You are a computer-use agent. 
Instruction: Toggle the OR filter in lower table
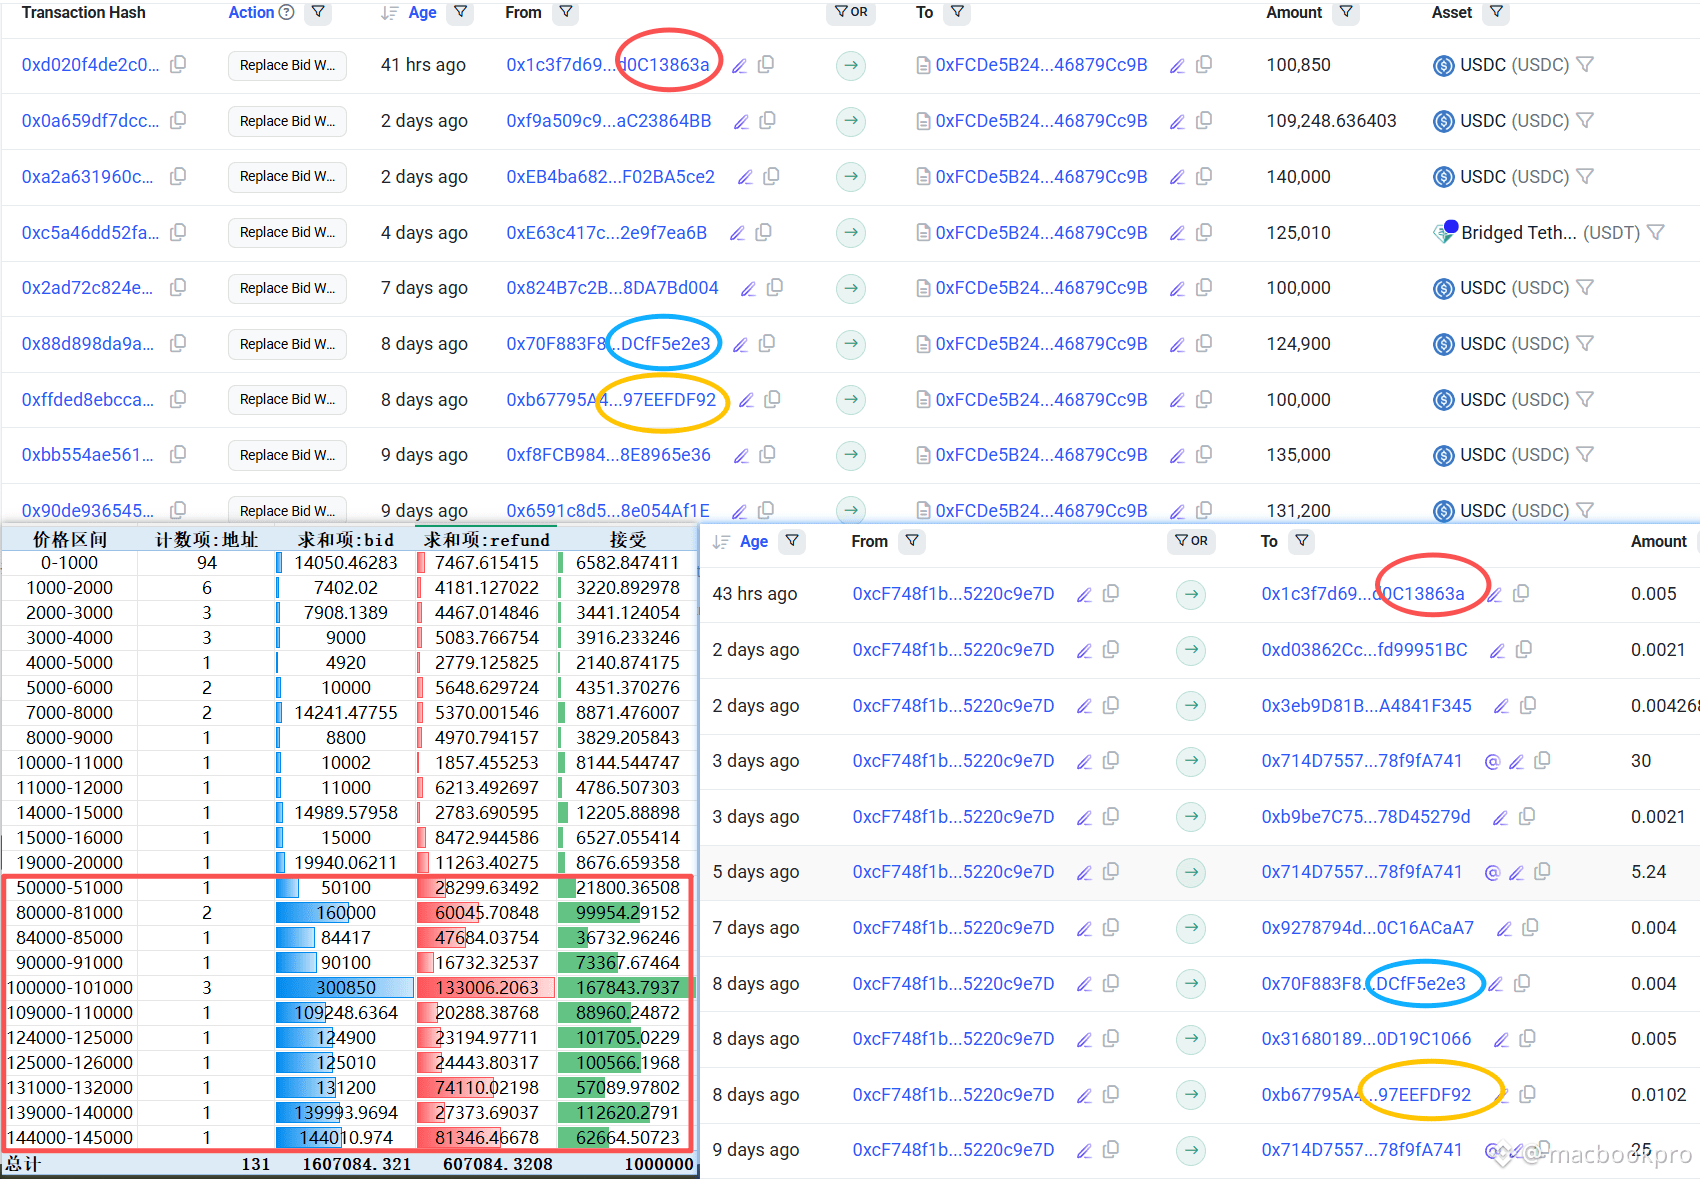(x=1191, y=541)
